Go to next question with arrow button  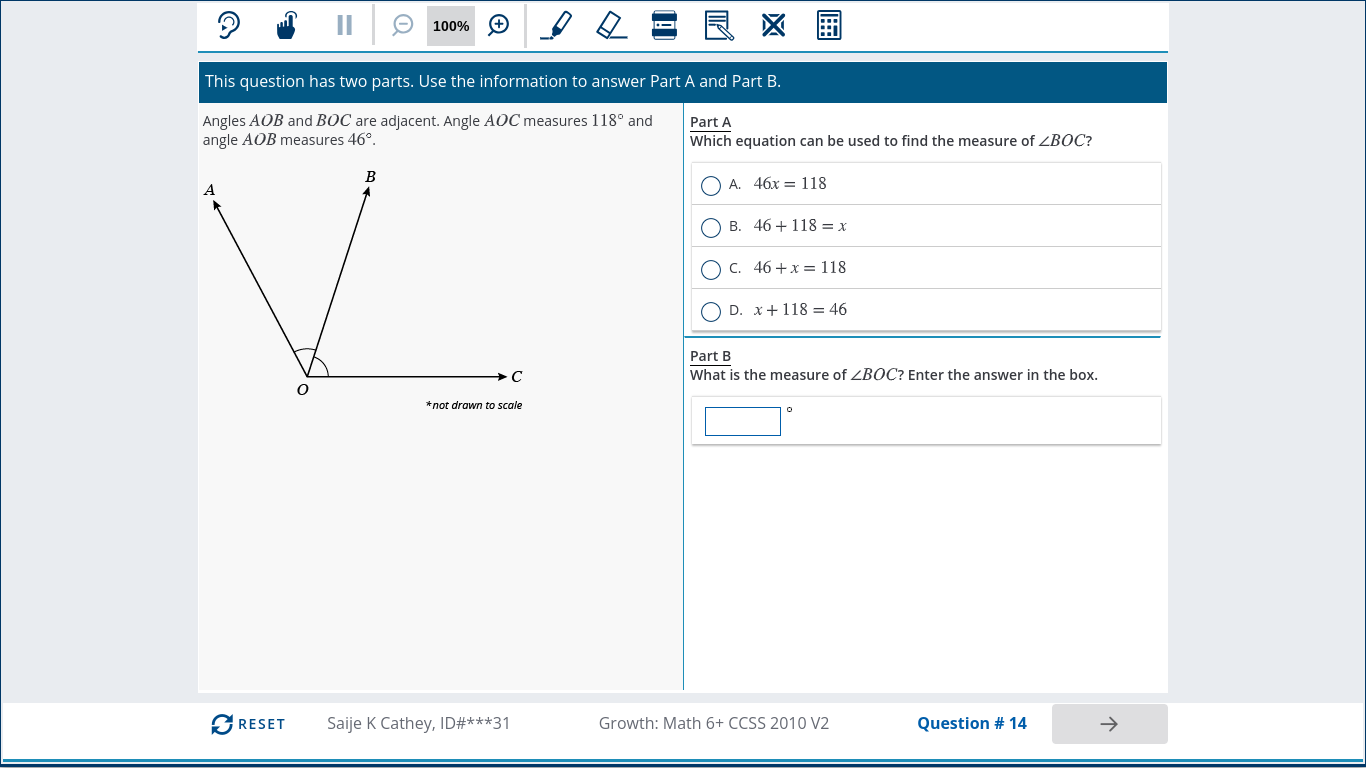(1109, 724)
